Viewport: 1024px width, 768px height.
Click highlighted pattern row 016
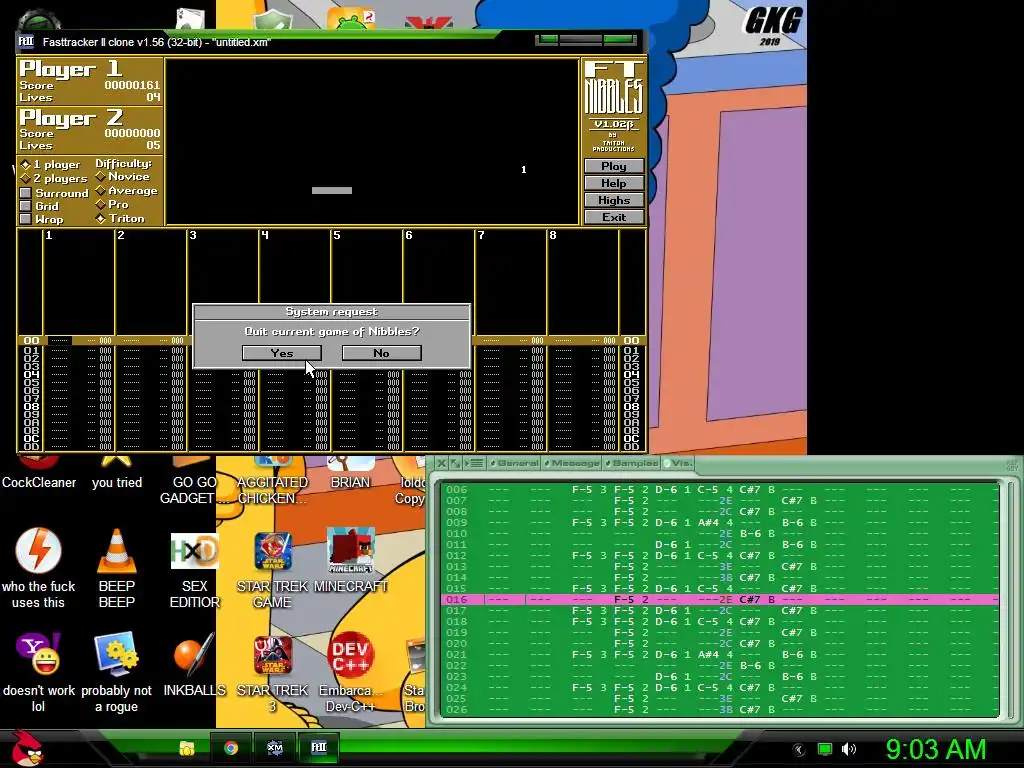[x=720, y=600]
